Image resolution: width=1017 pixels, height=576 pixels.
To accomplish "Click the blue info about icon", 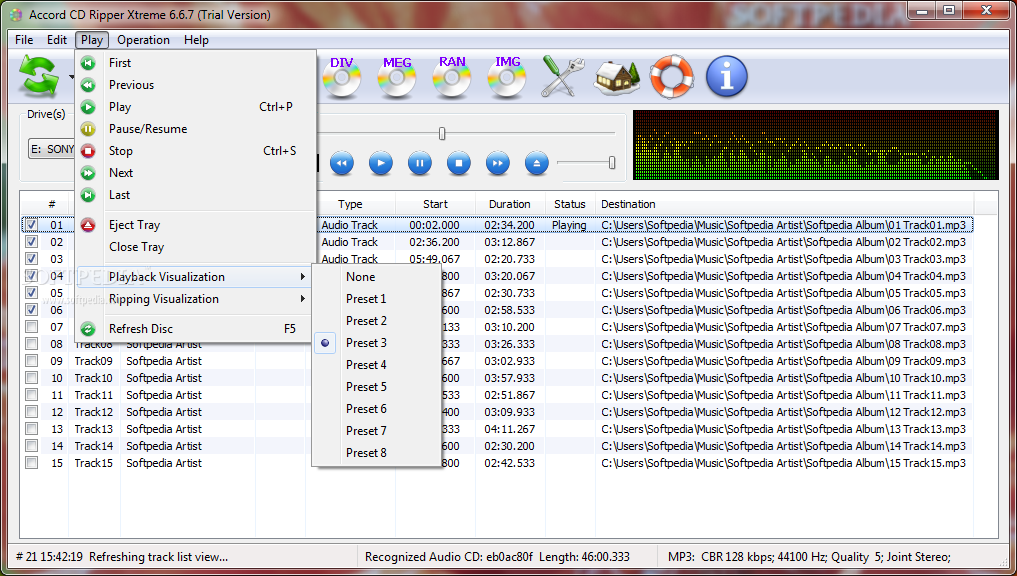I will coord(726,77).
